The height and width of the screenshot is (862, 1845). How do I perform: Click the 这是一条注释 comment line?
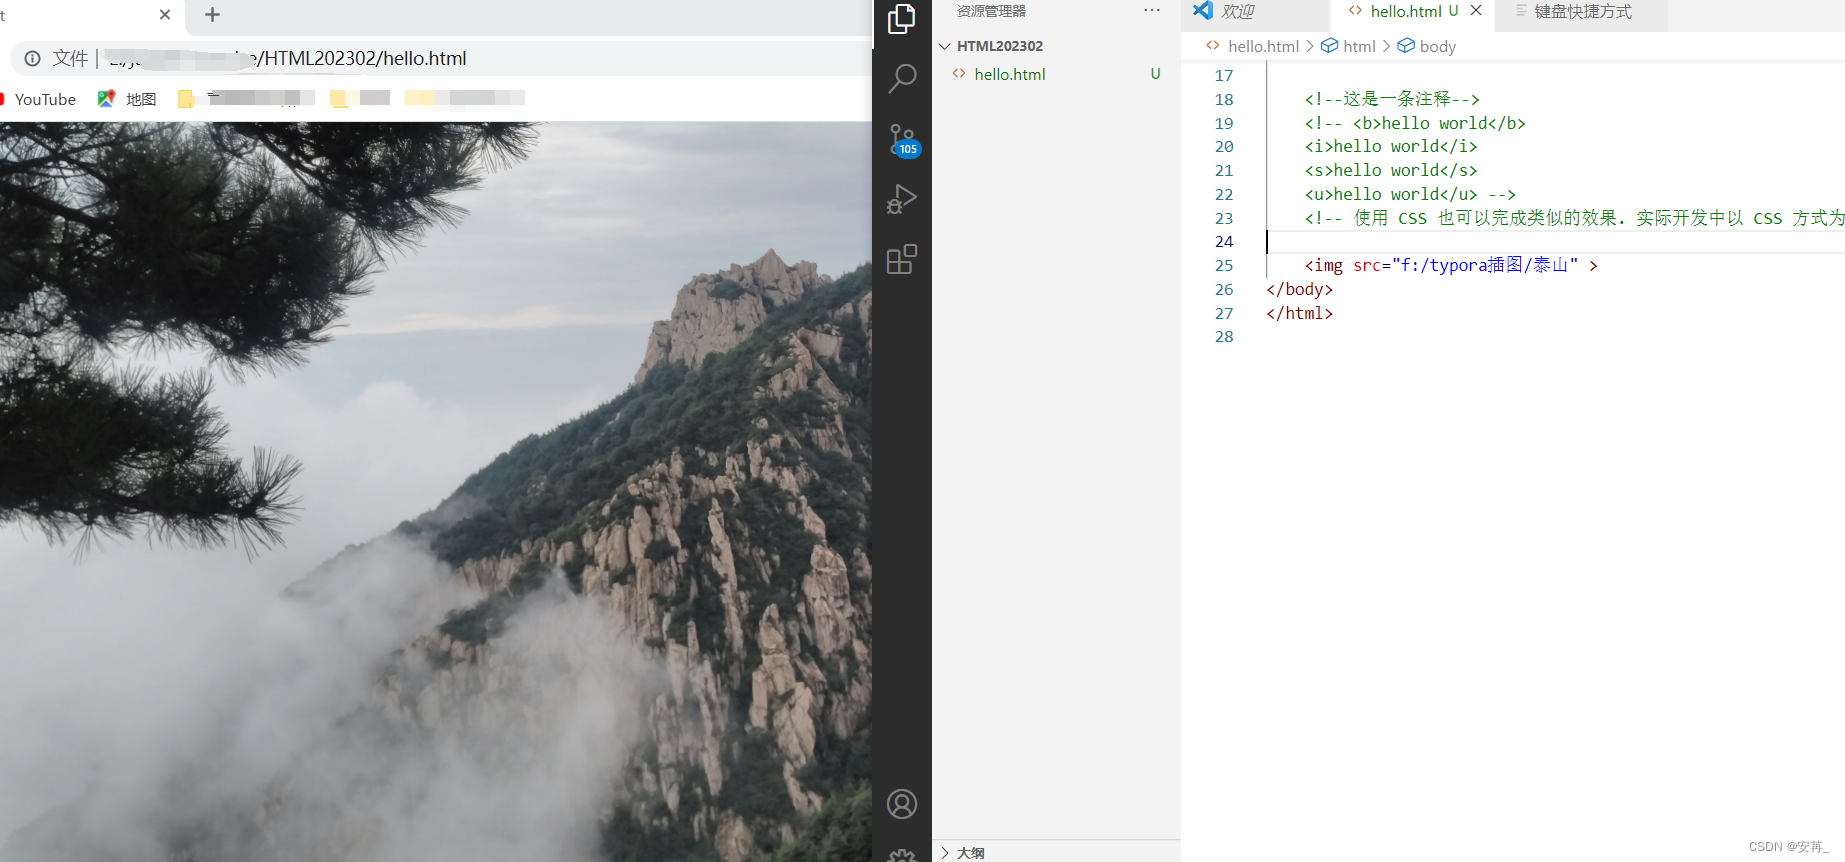coord(1392,99)
